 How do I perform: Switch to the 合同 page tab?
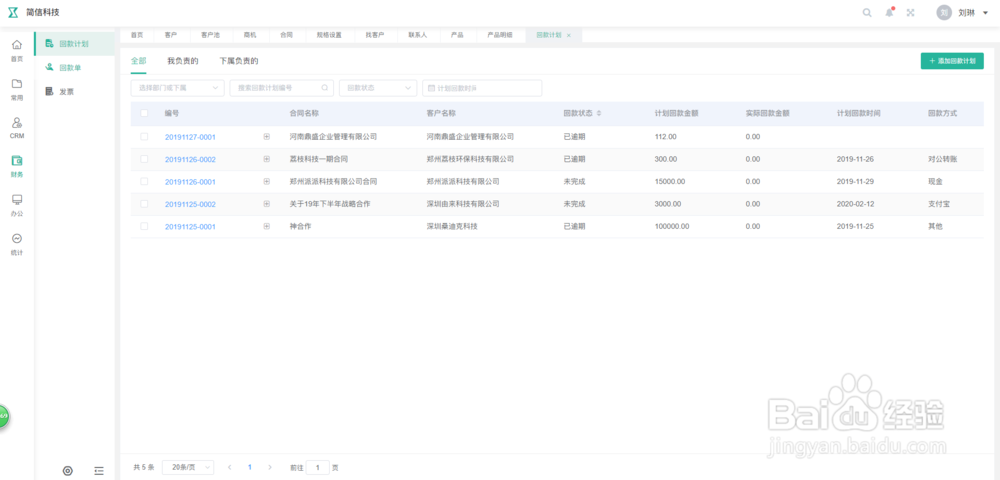(286, 35)
